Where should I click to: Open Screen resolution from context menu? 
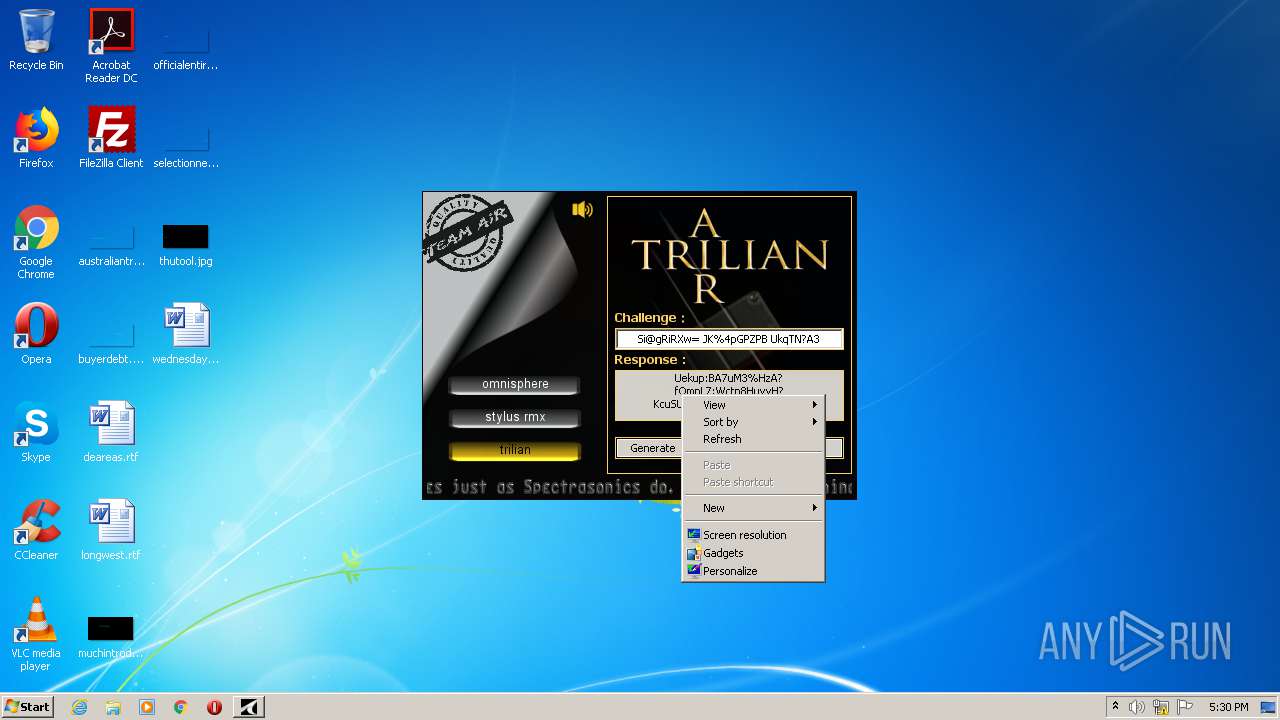pyautogui.click(x=753, y=535)
